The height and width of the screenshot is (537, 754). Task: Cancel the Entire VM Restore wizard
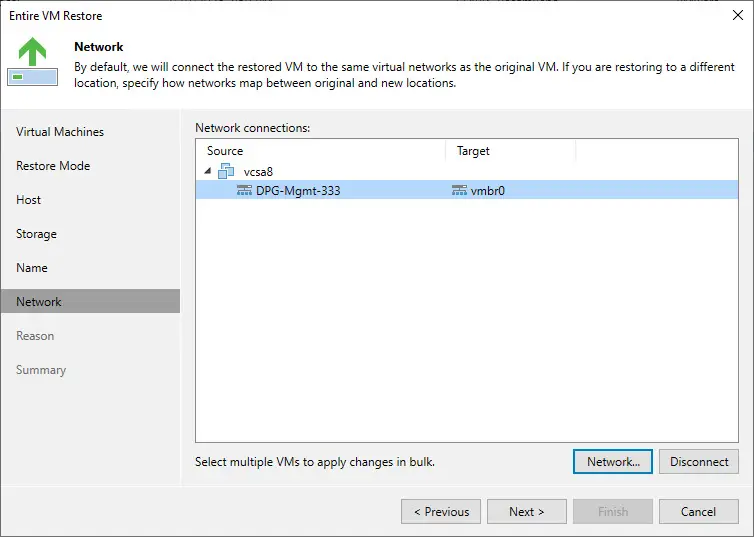click(x=698, y=512)
